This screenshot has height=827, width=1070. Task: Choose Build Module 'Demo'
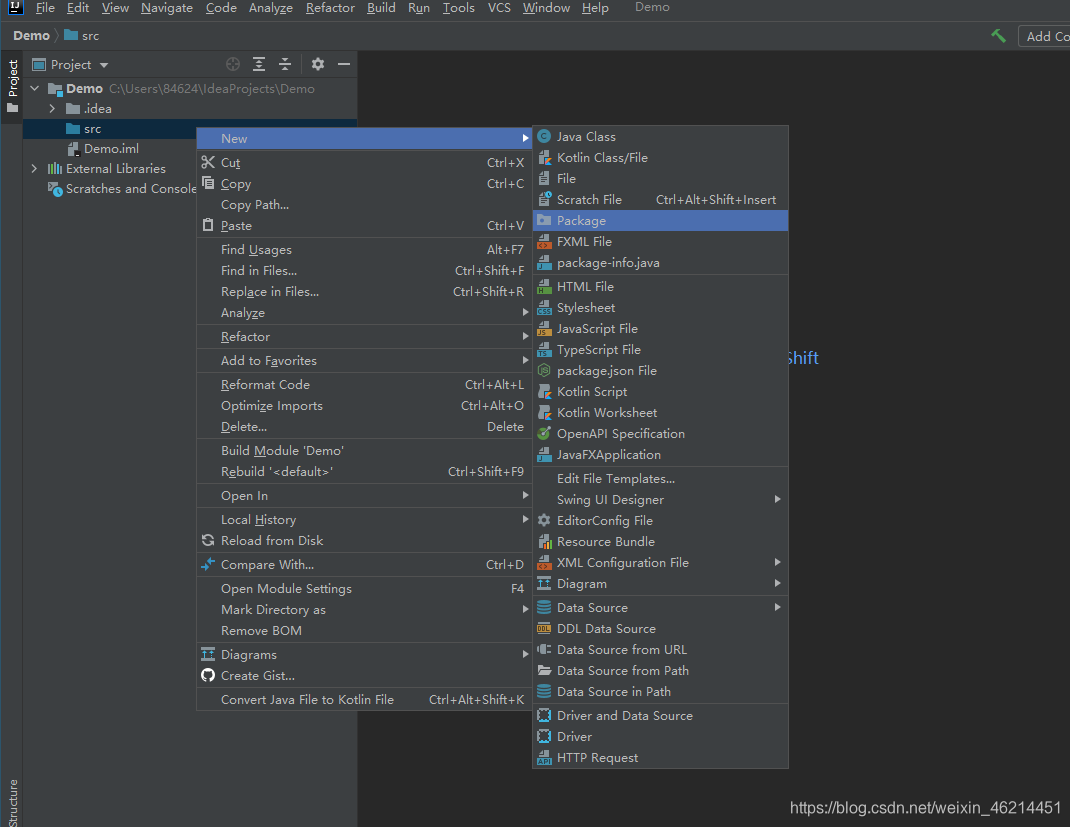(364, 450)
